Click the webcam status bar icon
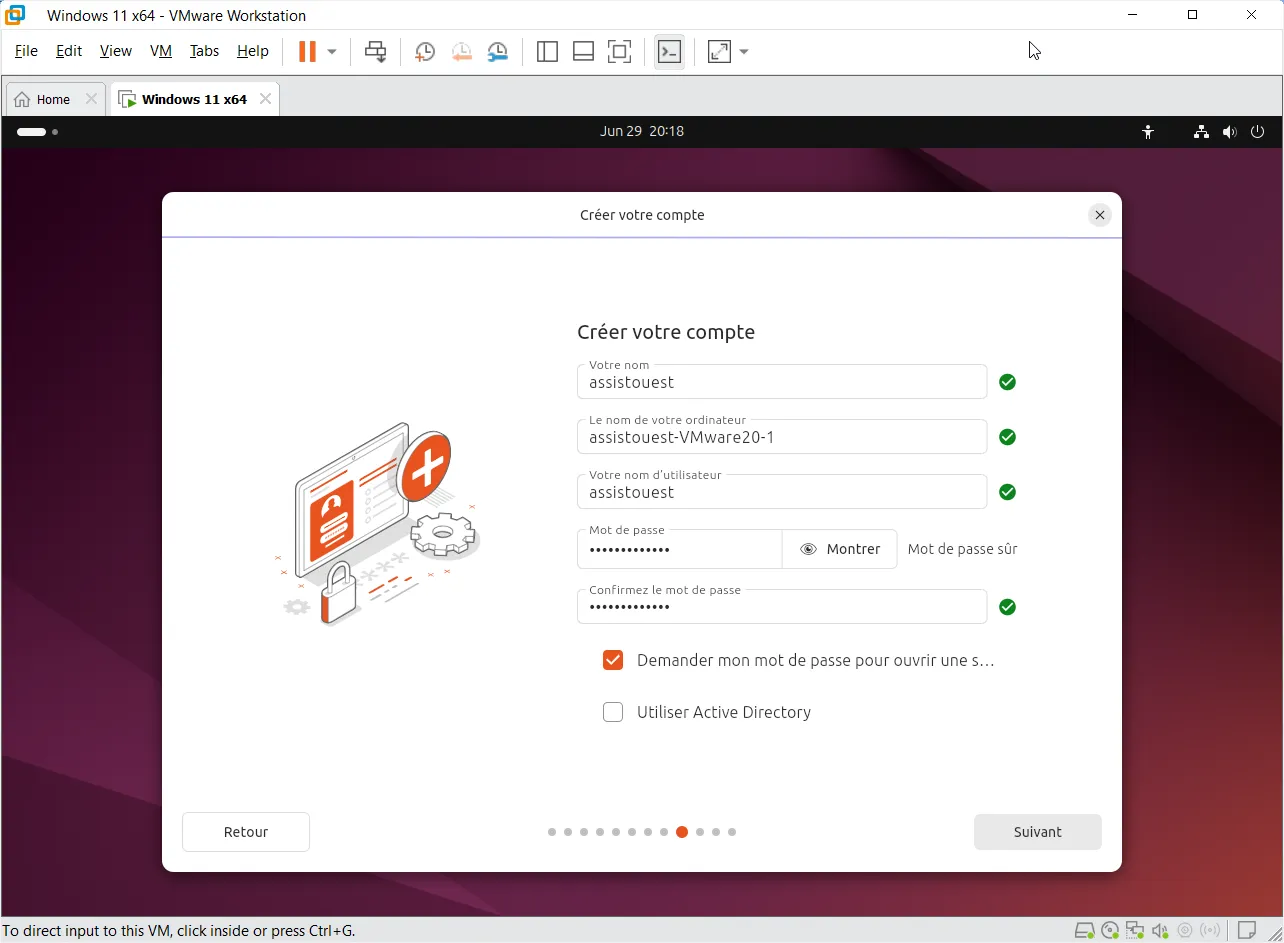The image size is (1284, 943). point(1185,931)
